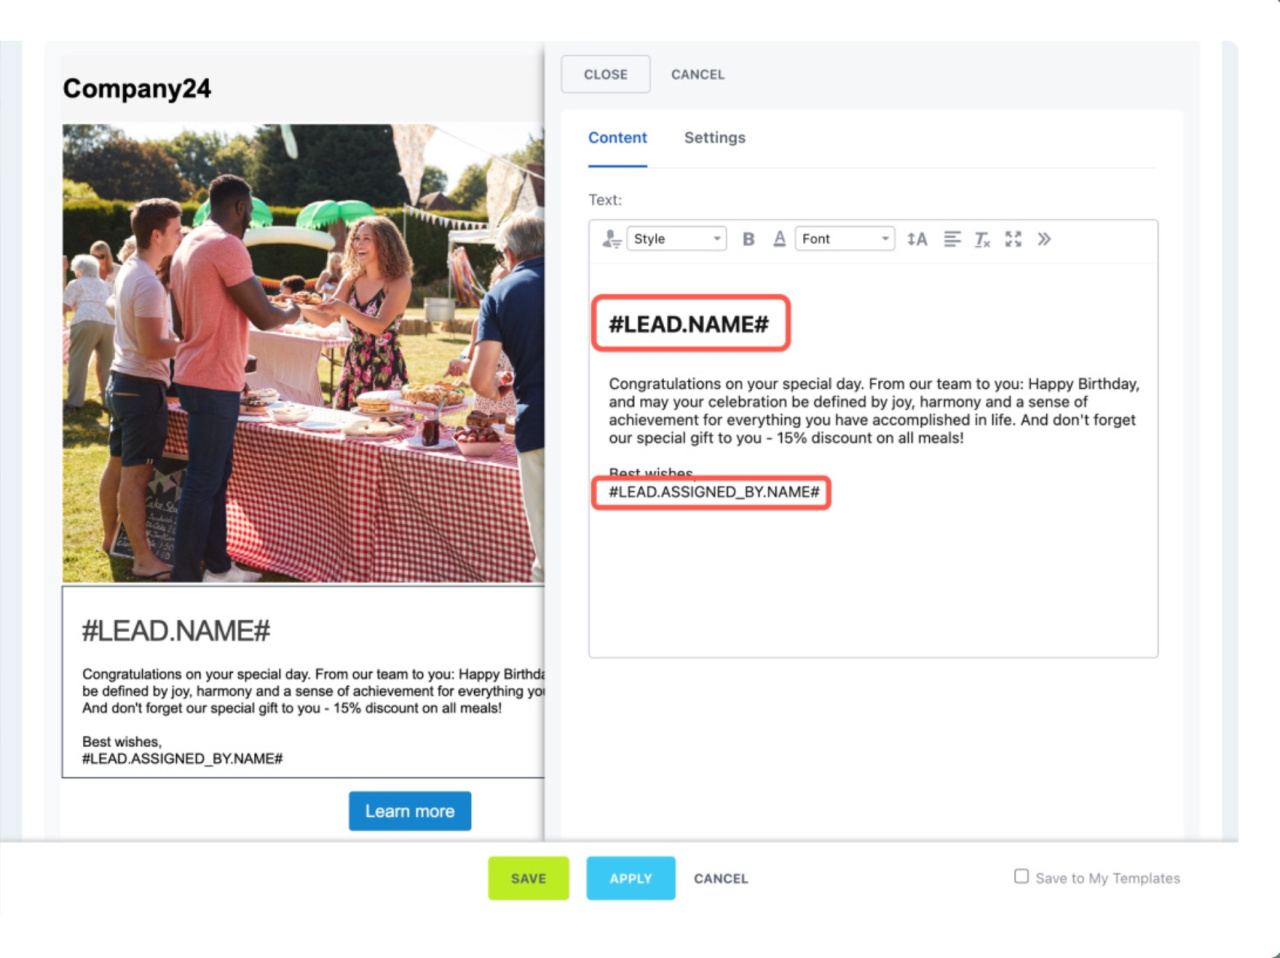This screenshot has height=958, width=1280.
Task: Toggle bold formatting in the text editor
Action: tap(748, 239)
